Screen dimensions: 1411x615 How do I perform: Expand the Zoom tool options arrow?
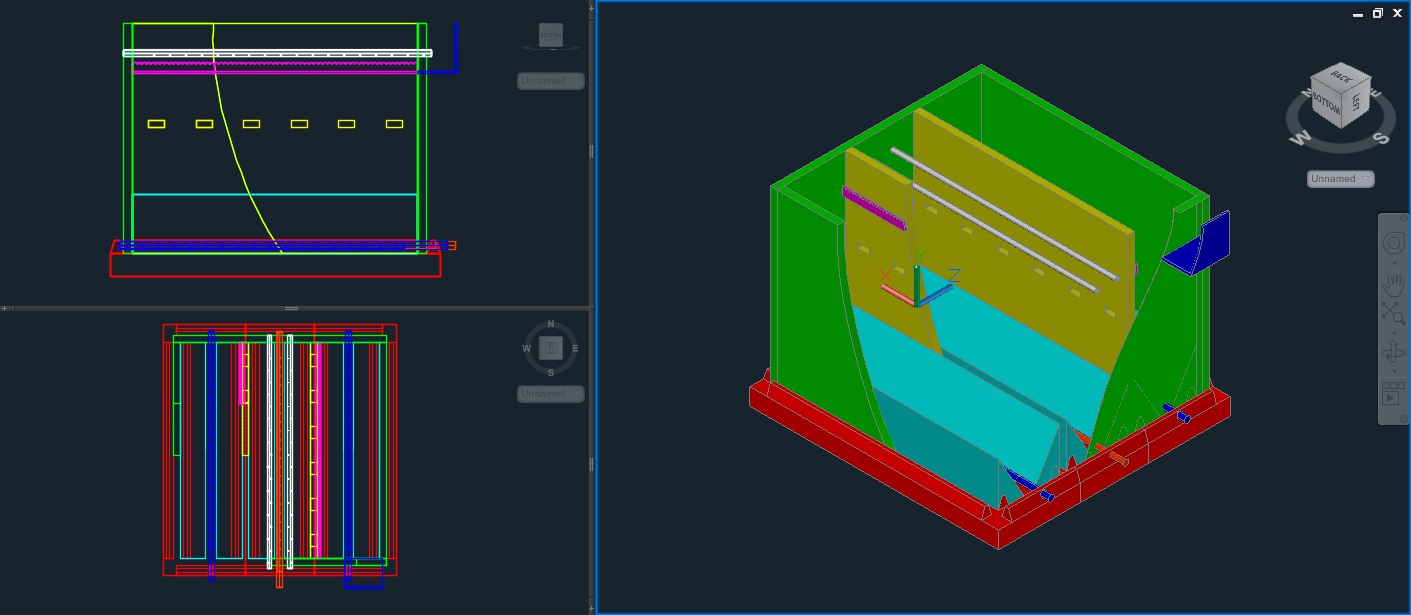(x=1394, y=333)
